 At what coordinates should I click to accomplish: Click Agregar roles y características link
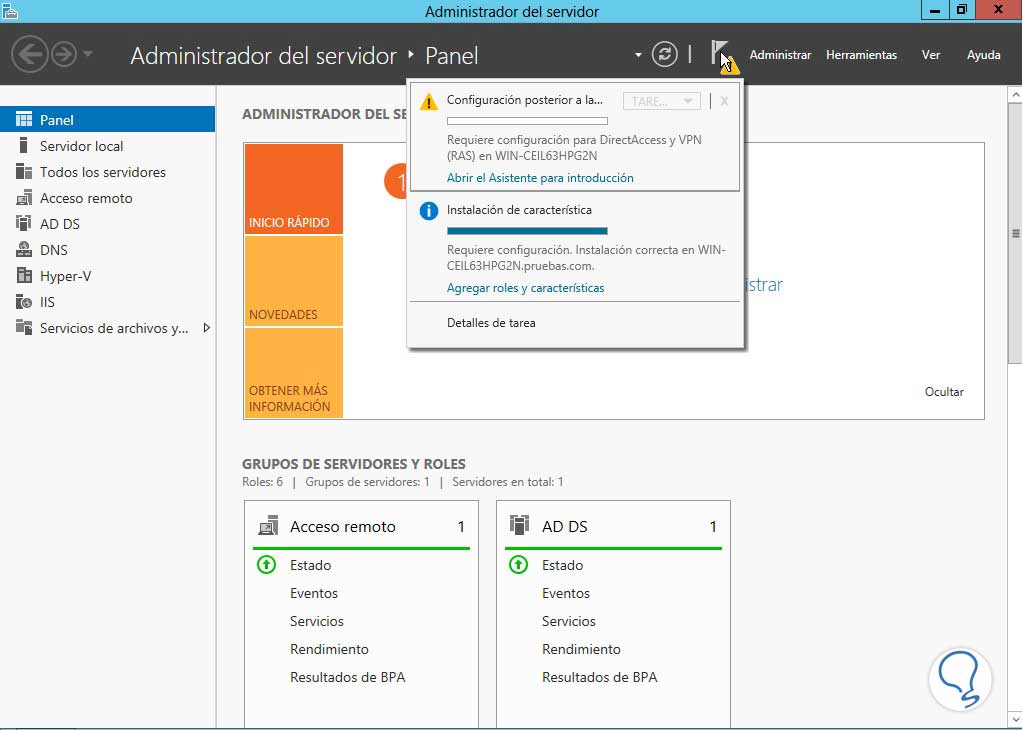point(525,287)
